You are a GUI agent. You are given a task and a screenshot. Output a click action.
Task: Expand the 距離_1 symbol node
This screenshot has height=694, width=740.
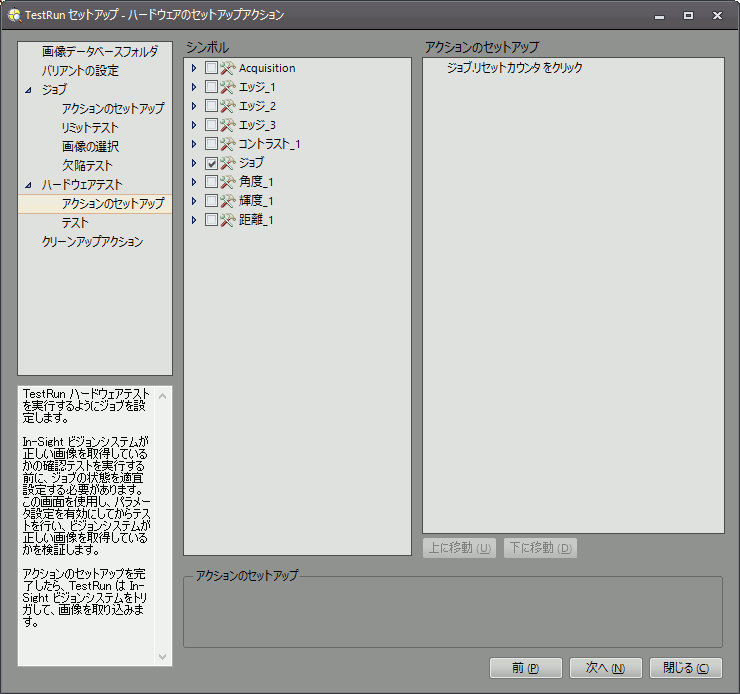[x=194, y=220]
